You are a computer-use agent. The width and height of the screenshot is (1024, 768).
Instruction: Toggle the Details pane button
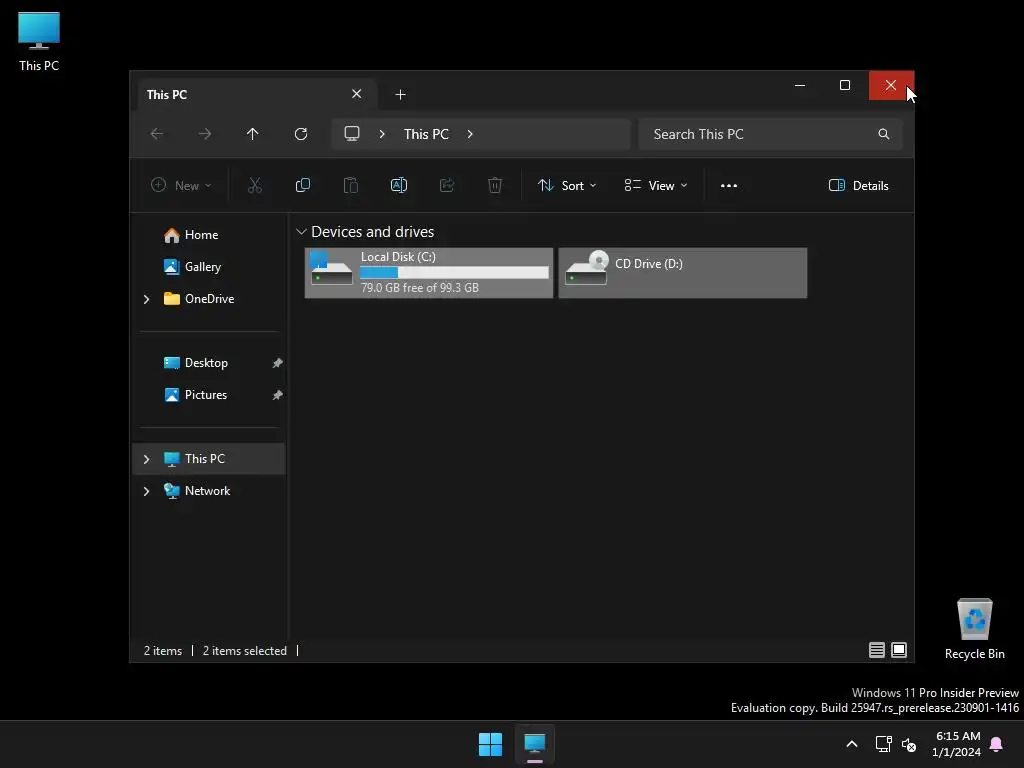click(858, 185)
